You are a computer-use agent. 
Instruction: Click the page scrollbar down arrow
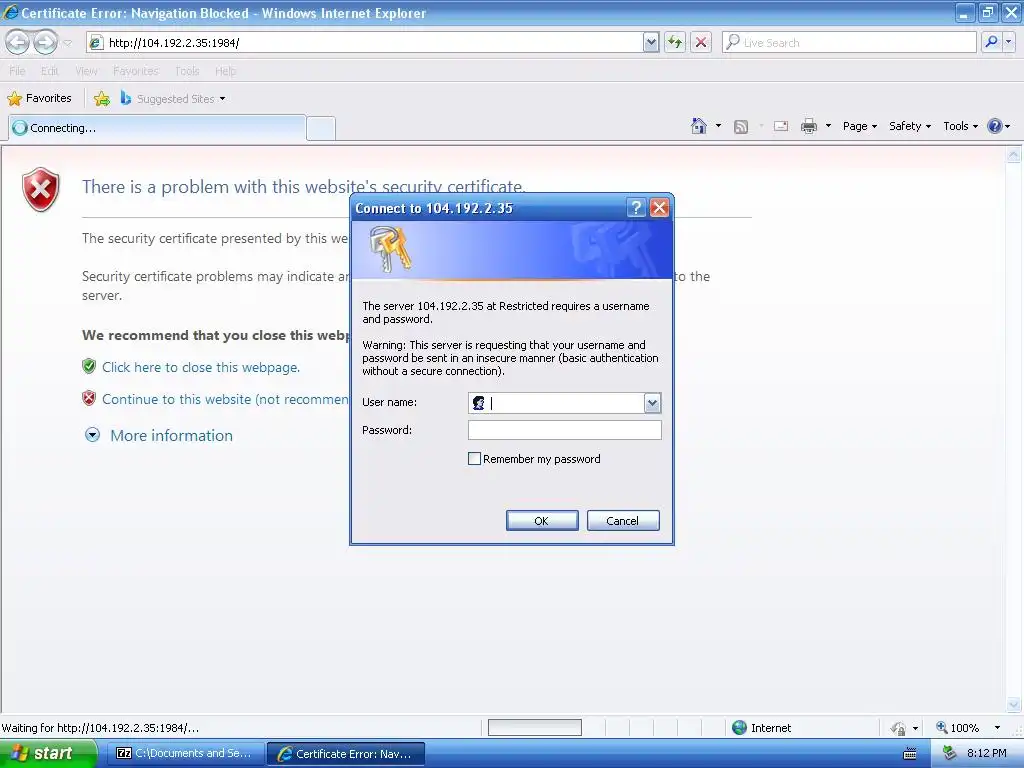[1014, 705]
